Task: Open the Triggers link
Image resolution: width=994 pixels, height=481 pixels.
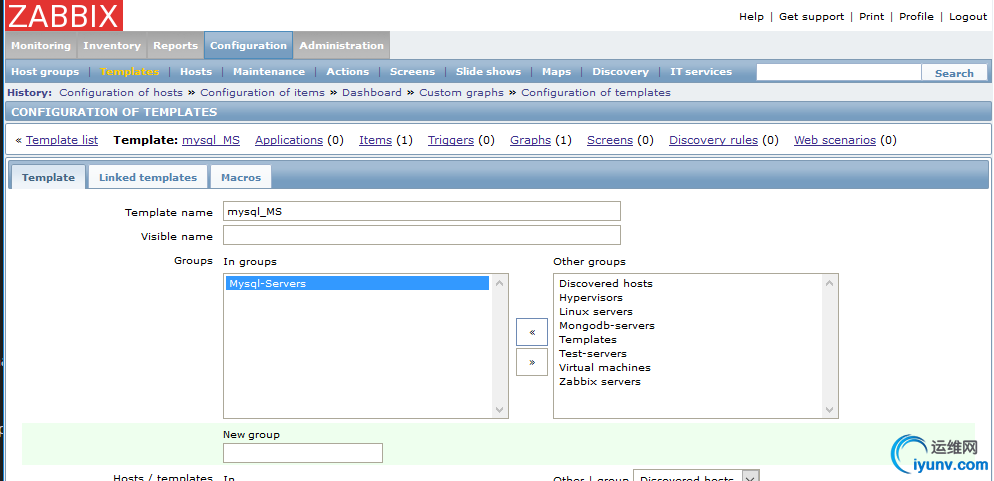Action: pos(451,140)
